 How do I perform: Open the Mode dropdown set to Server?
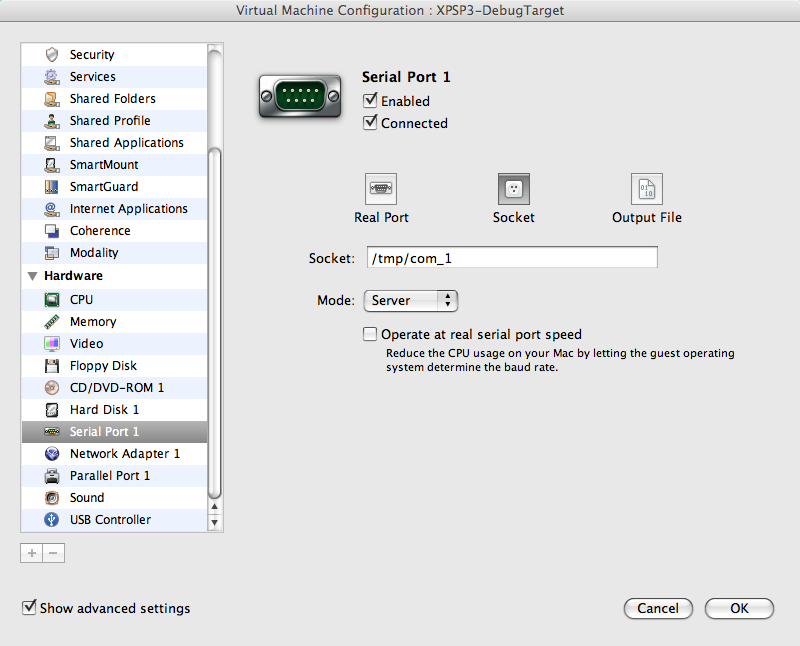click(410, 300)
